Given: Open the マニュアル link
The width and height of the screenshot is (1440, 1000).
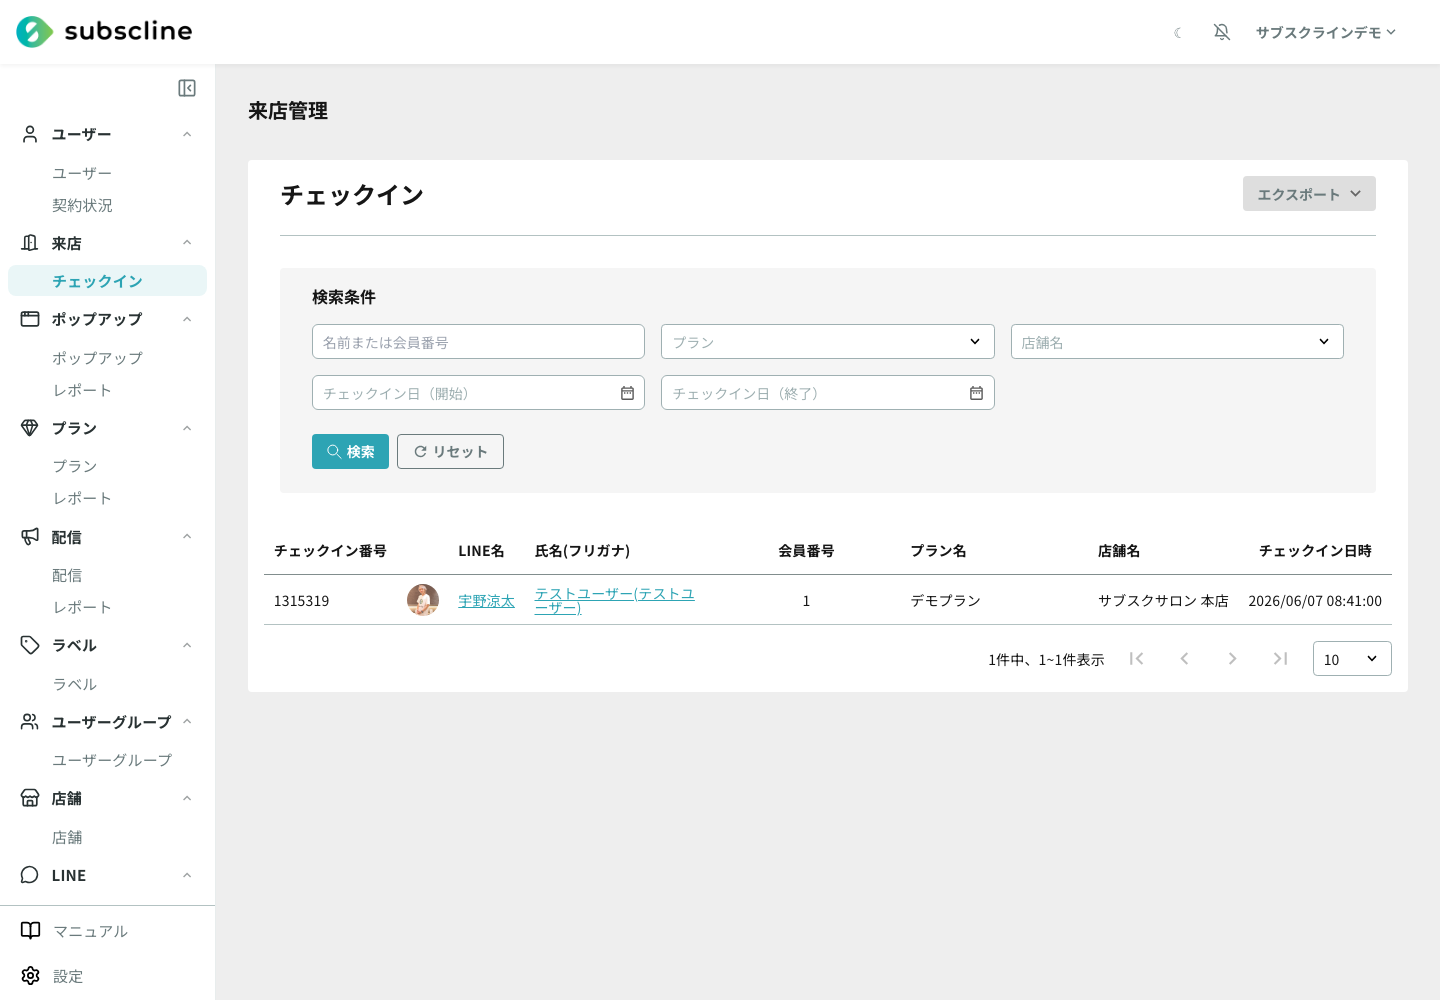Looking at the screenshot, I should 90,931.
